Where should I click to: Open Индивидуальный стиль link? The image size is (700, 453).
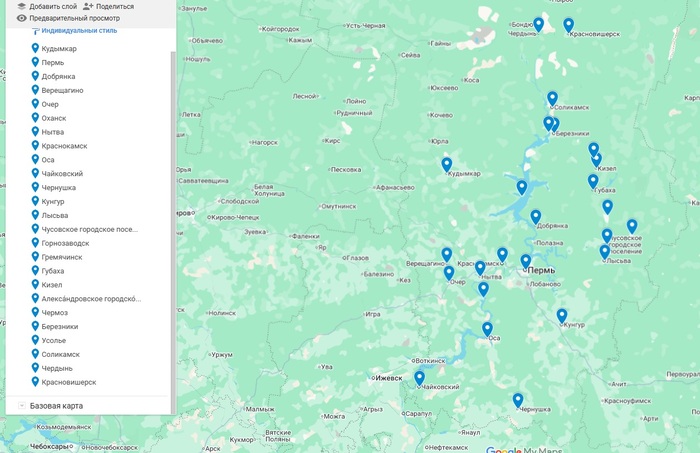coord(79,31)
